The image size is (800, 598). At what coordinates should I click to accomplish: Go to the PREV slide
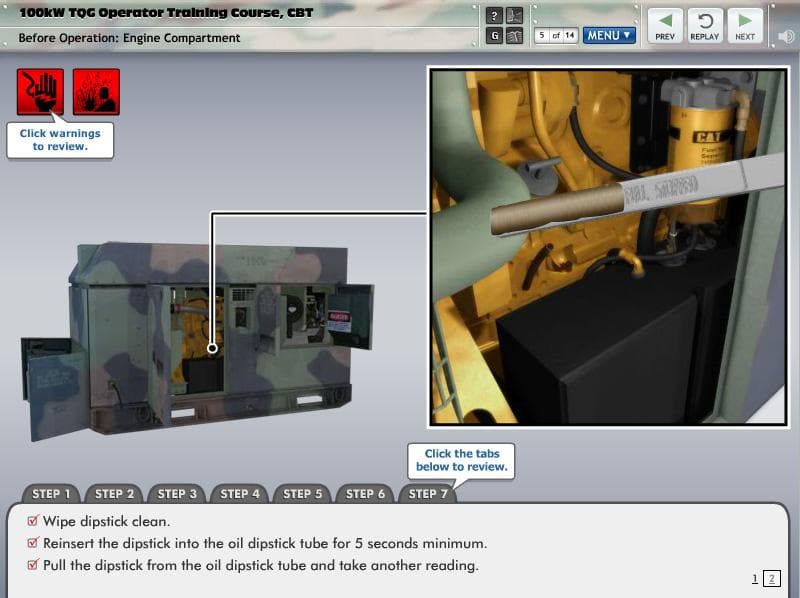coord(665,25)
